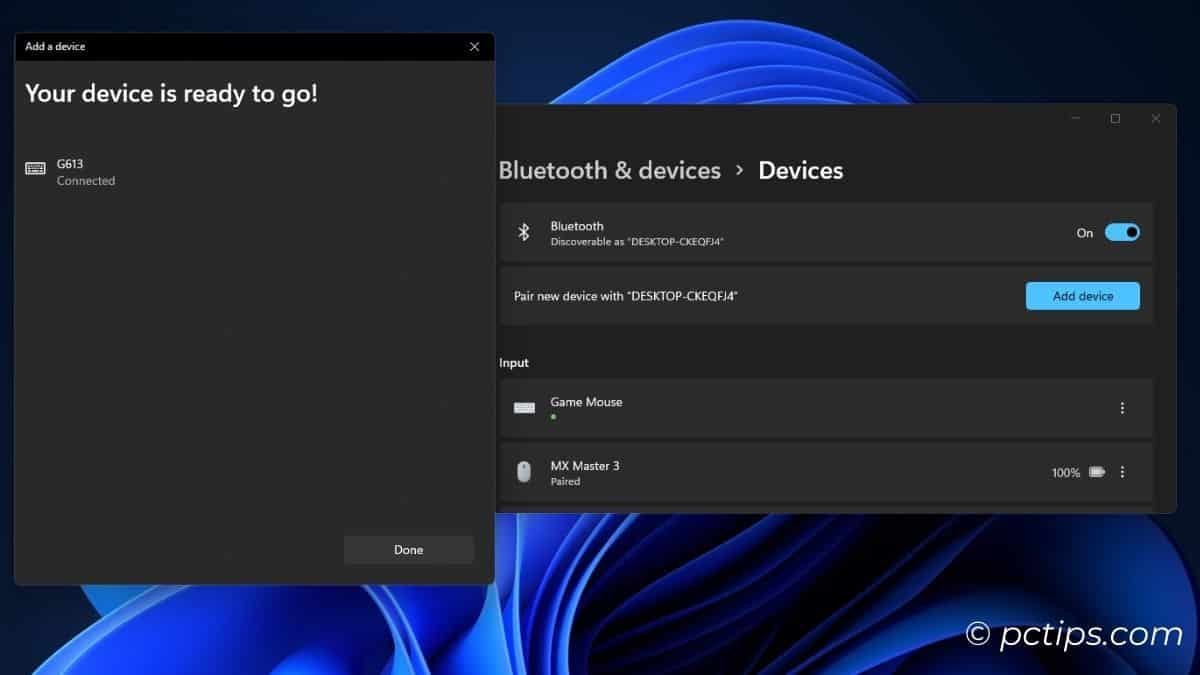Click the Add a device title bar text
The image size is (1200, 675).
pos(55,46)
